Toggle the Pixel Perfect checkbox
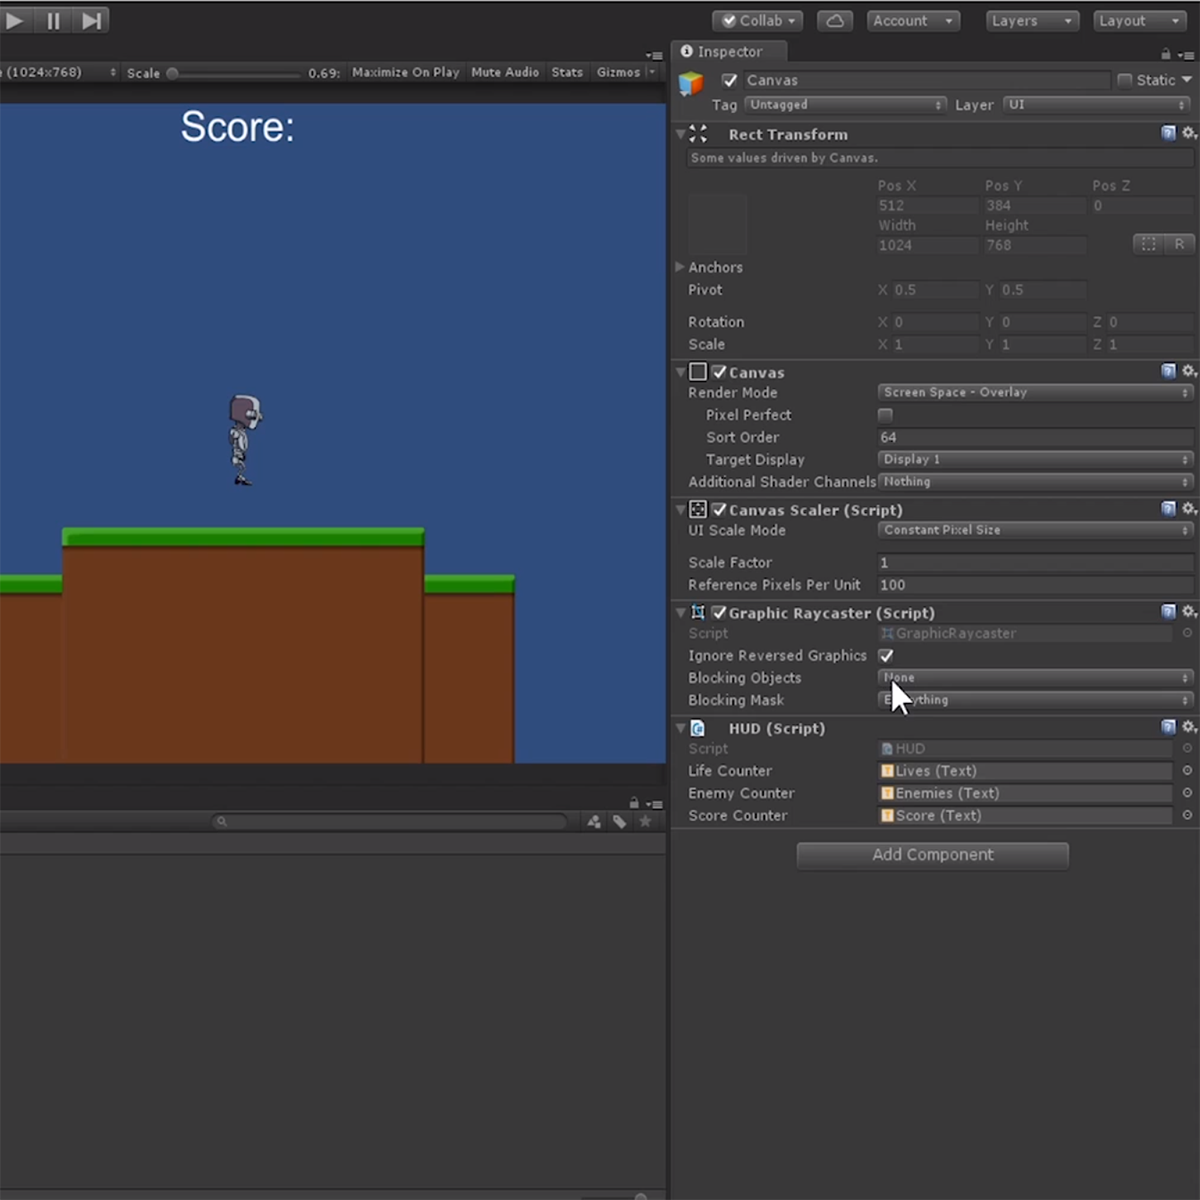The height and width of the screenshot is (1200, 1200). click(x=885, y=414)
